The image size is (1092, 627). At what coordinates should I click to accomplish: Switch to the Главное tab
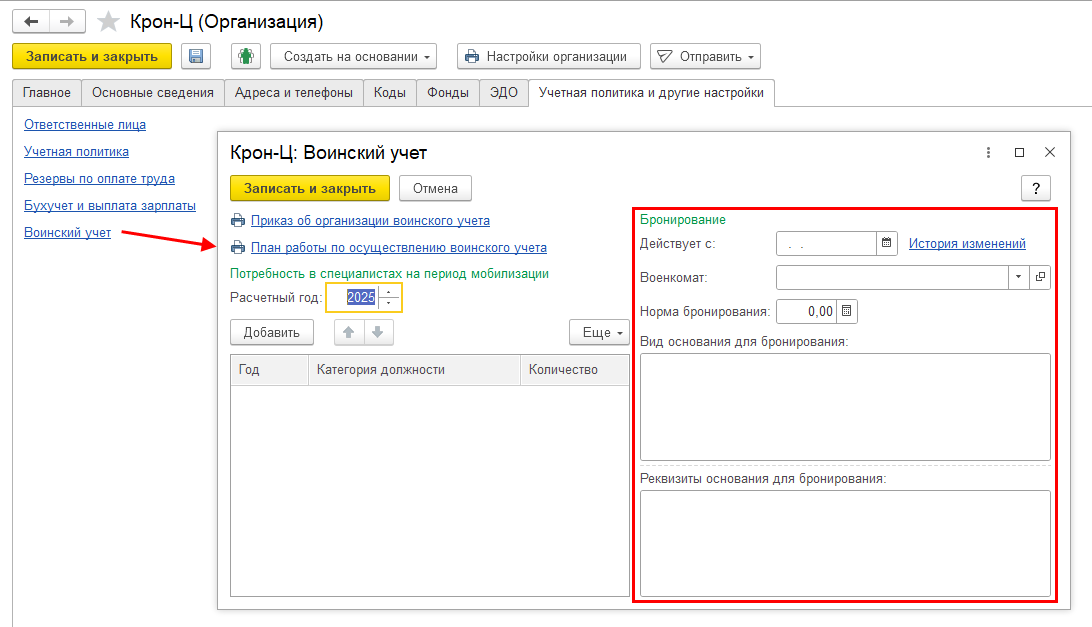(x=47, y=93)
